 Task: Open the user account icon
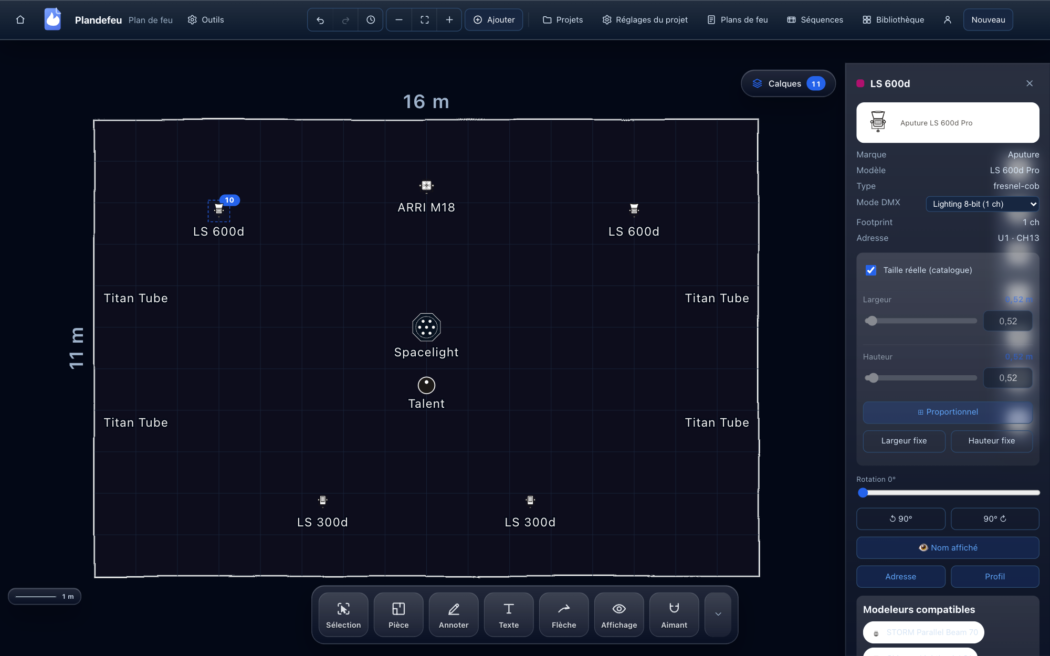[x=947, y=20]
